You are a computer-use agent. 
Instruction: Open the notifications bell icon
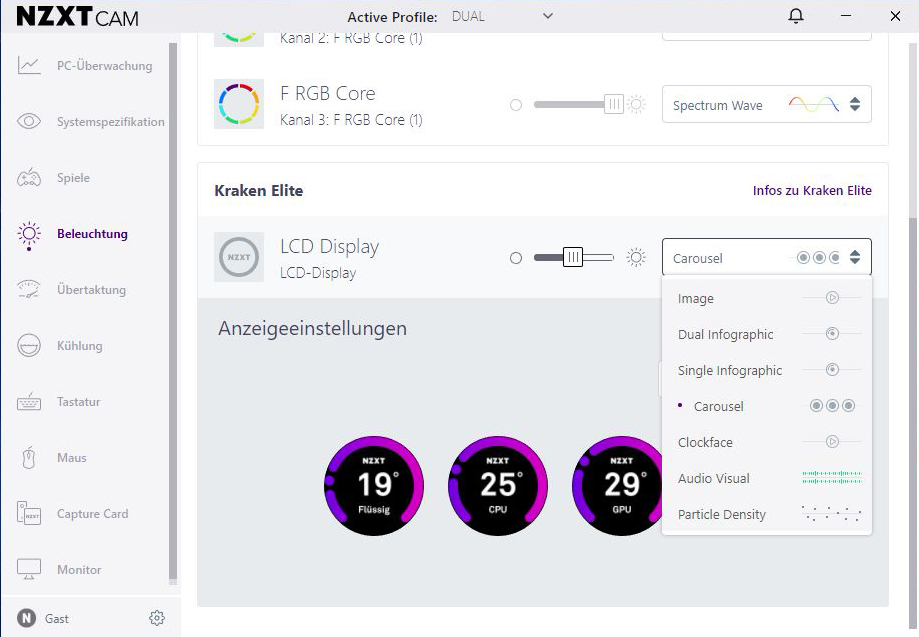[x=796, y=16]
